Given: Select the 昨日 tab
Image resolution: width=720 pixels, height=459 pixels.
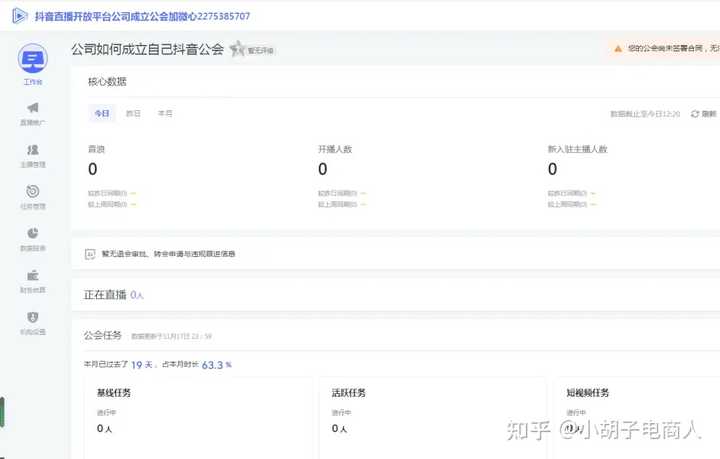Looking at the screenshot, I should tap(133, 113).
